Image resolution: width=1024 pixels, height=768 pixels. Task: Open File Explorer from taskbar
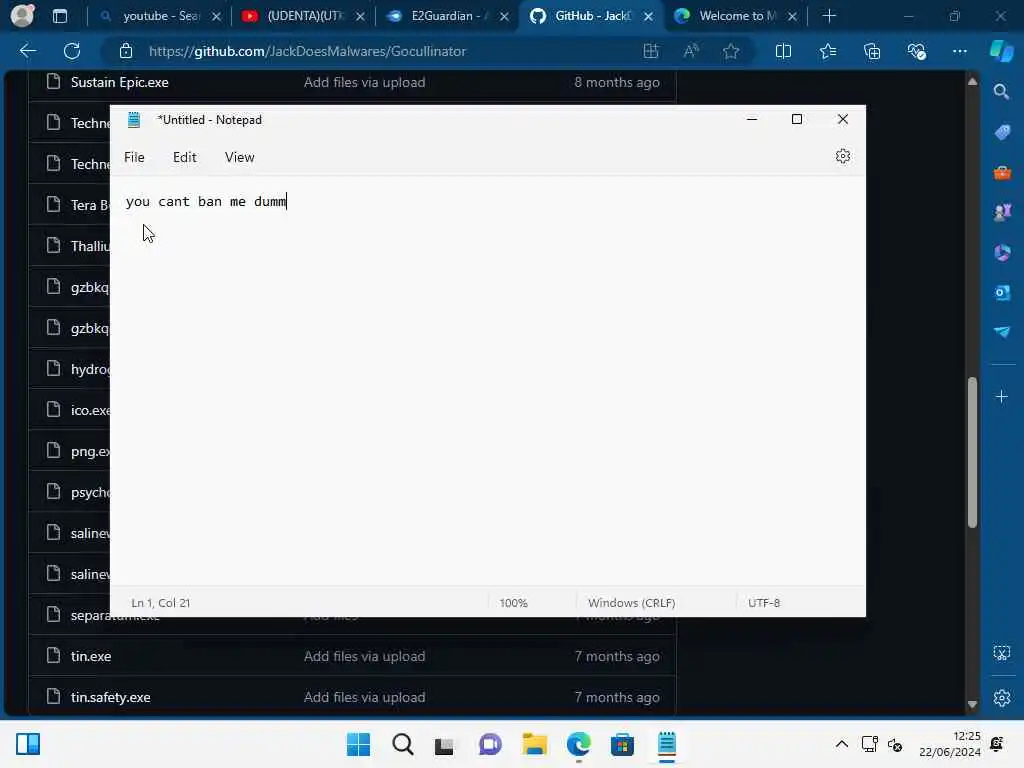(534, 744)
